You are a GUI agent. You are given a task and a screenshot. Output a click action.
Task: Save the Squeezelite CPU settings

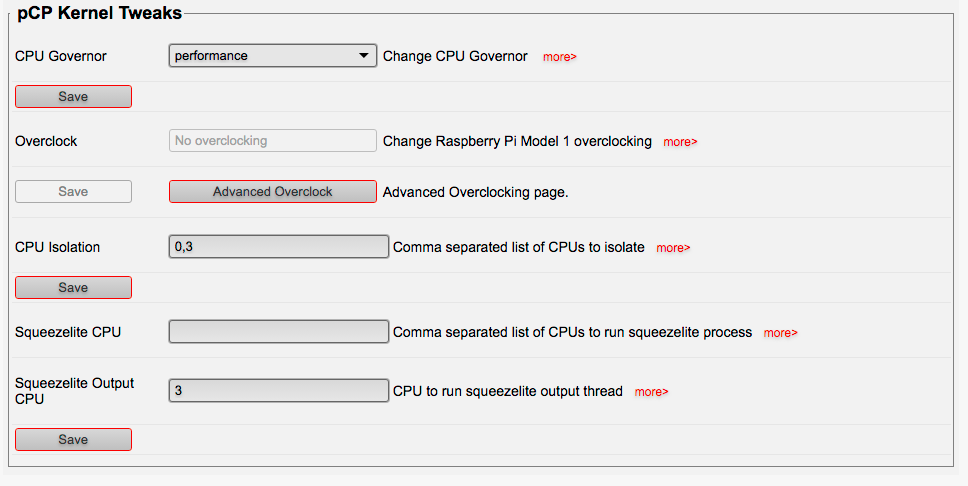click(73, 439)
